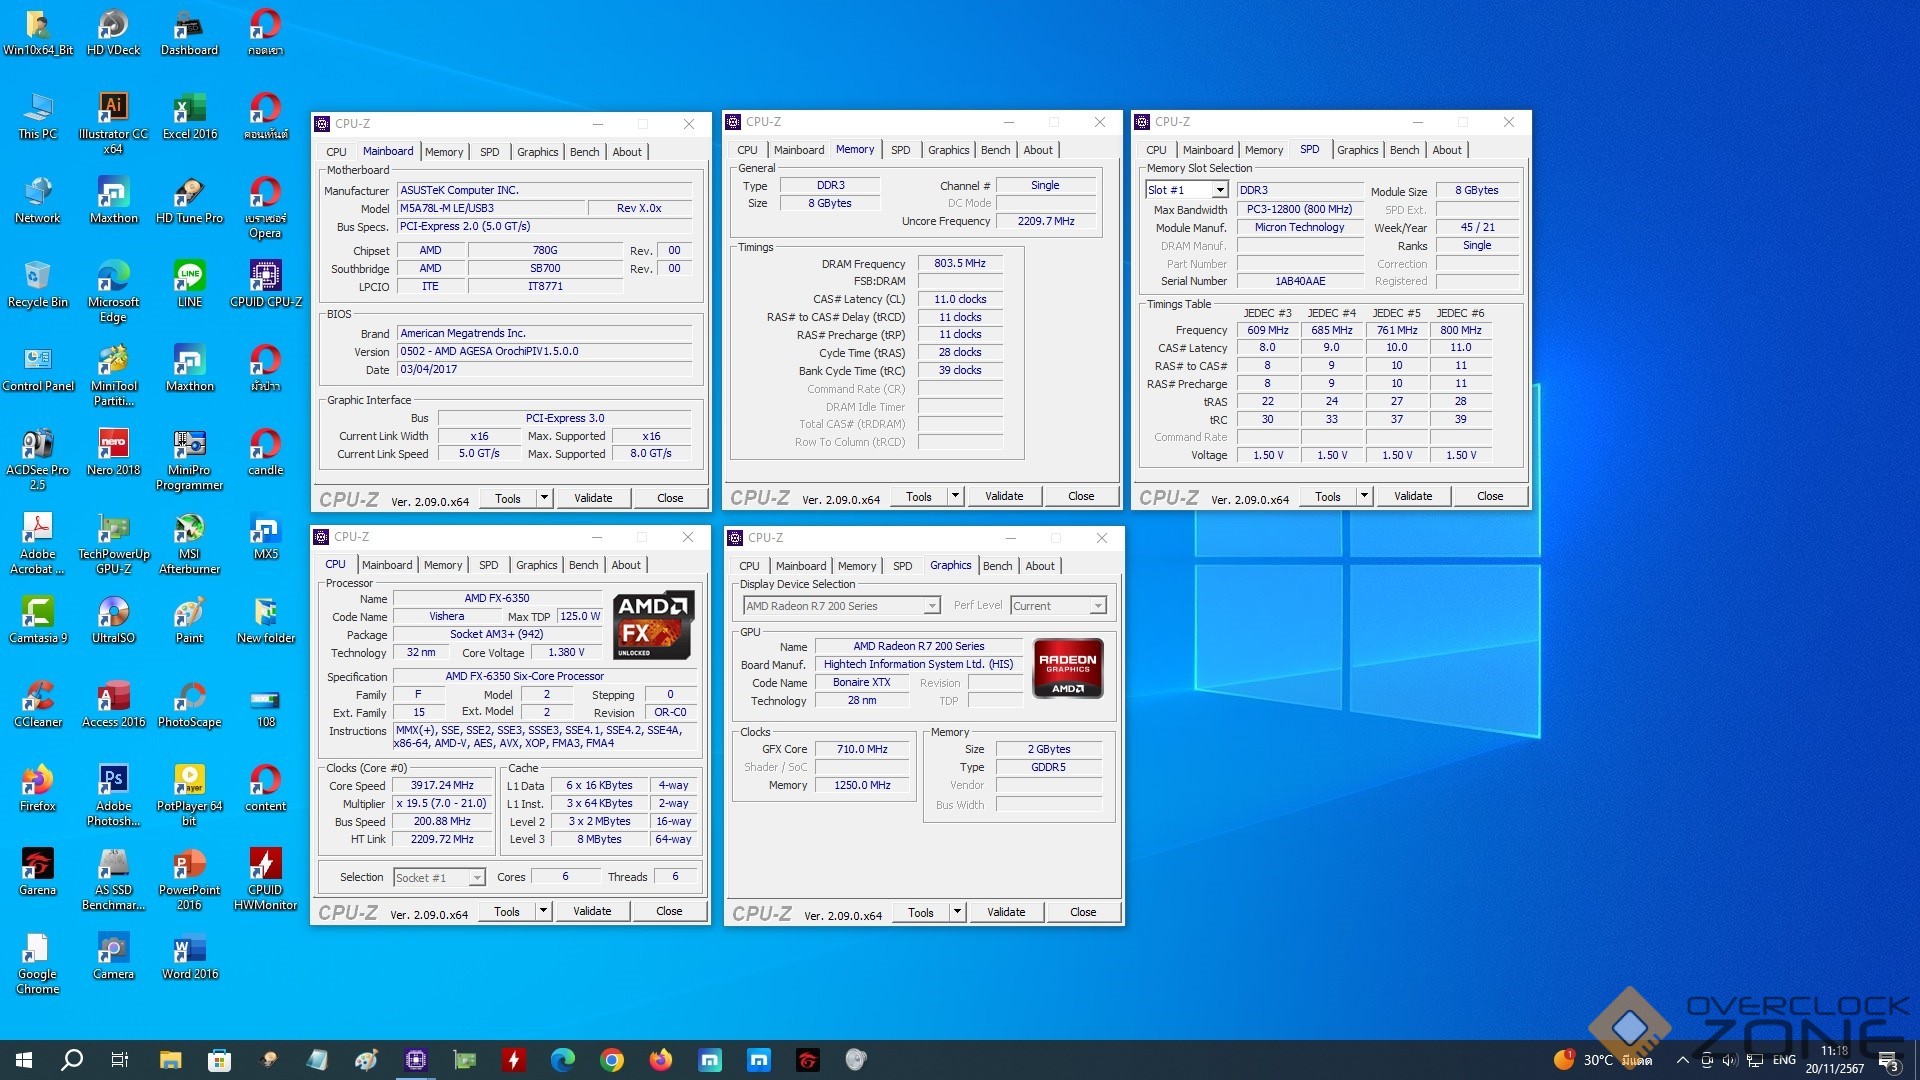This screenshot has width=1920, height=1080.
Task: Switch to CPU tab in Mainboard window
Action: 336,152
